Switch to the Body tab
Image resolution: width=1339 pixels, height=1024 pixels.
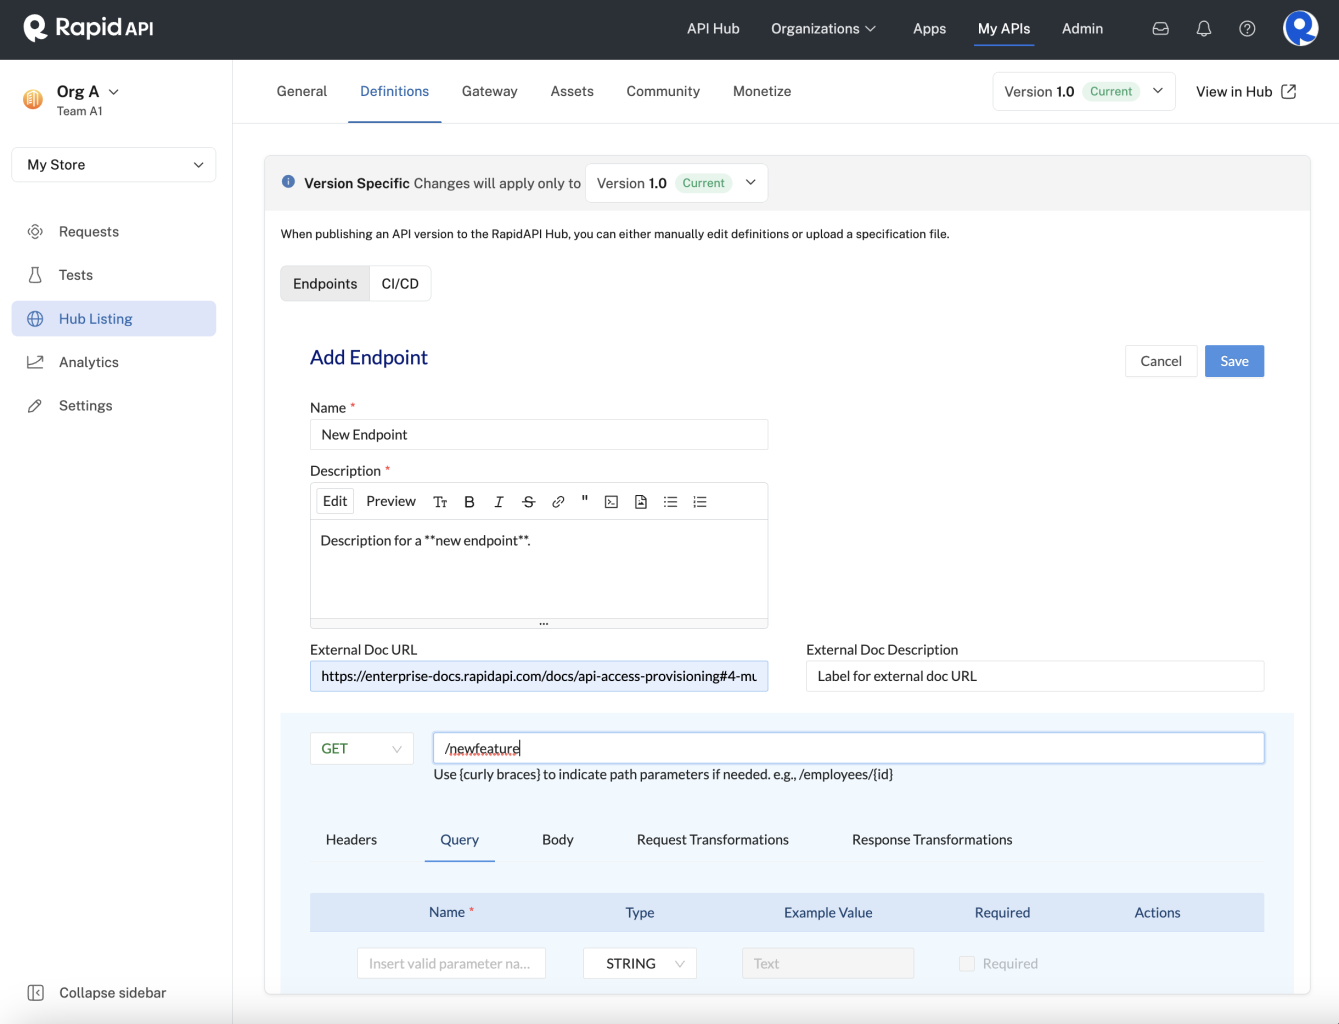pyautogui.click(x=558, y=840)
